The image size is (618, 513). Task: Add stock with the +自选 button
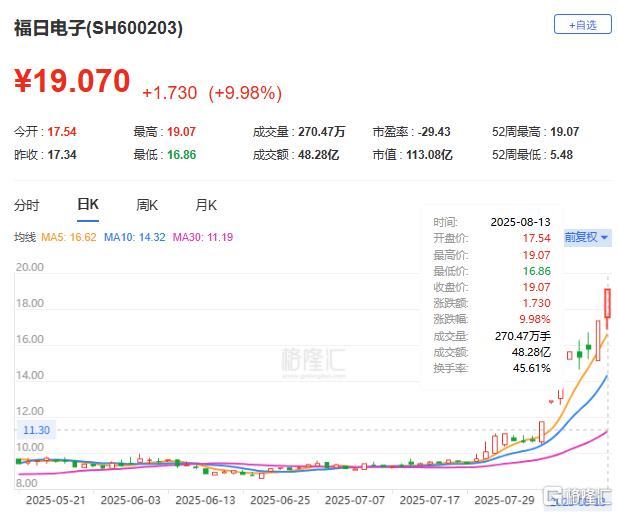click(583, 25)
